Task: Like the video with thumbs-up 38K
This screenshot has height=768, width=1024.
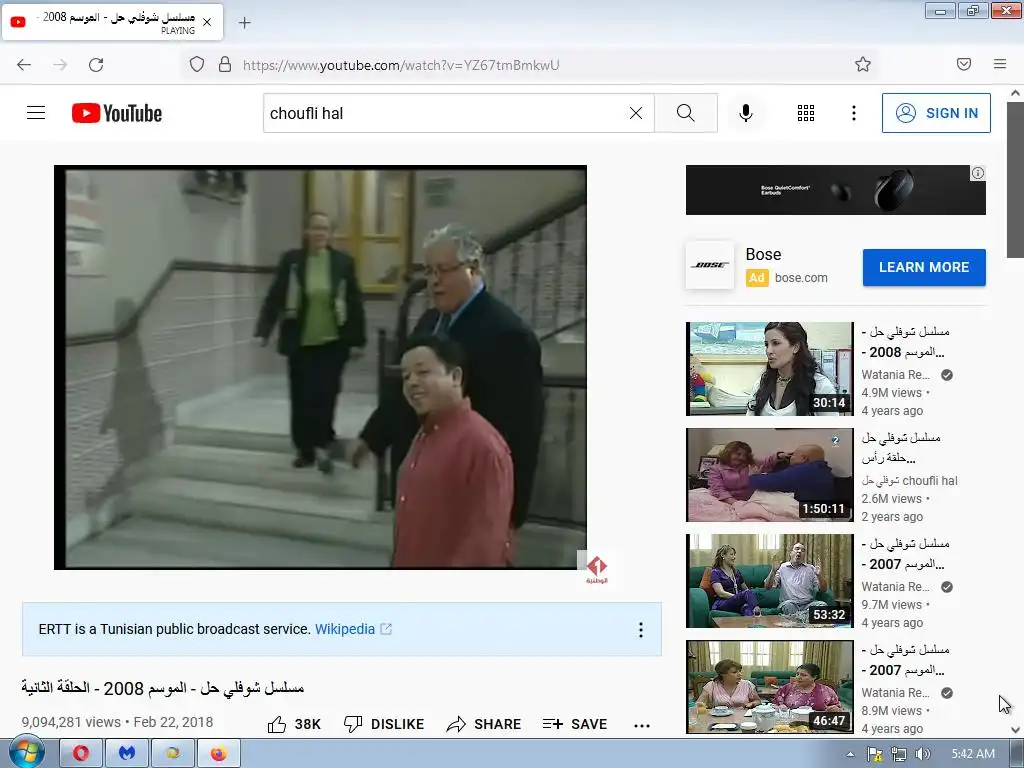Action: point(294,724)
